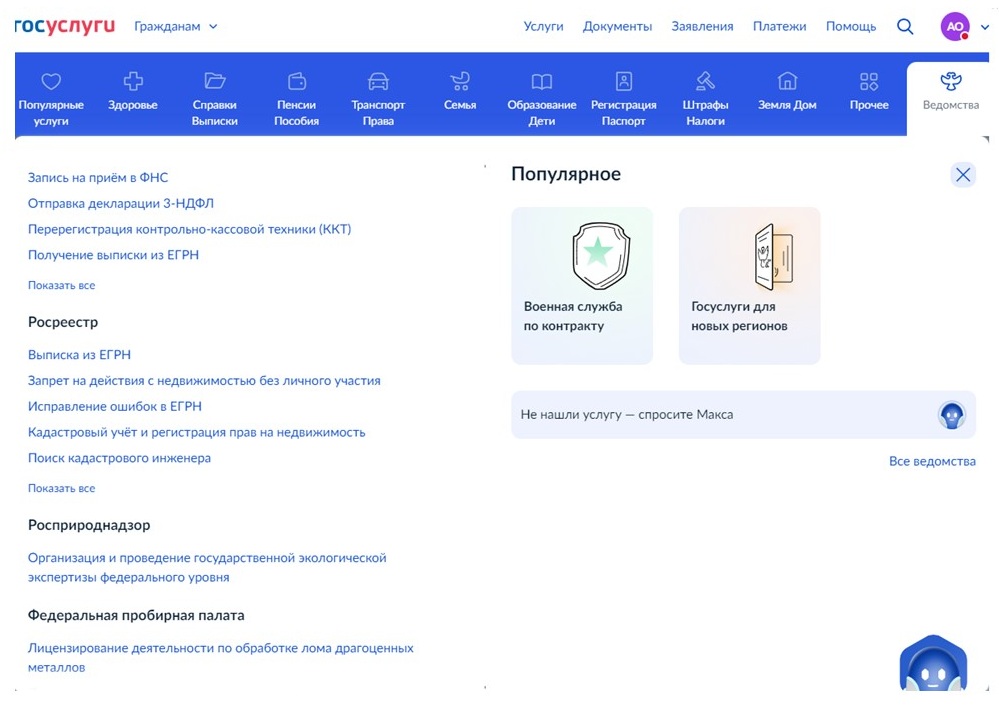
Task: Open Кадастровый учёт и регистрация прав link
Action: (196, 432)
